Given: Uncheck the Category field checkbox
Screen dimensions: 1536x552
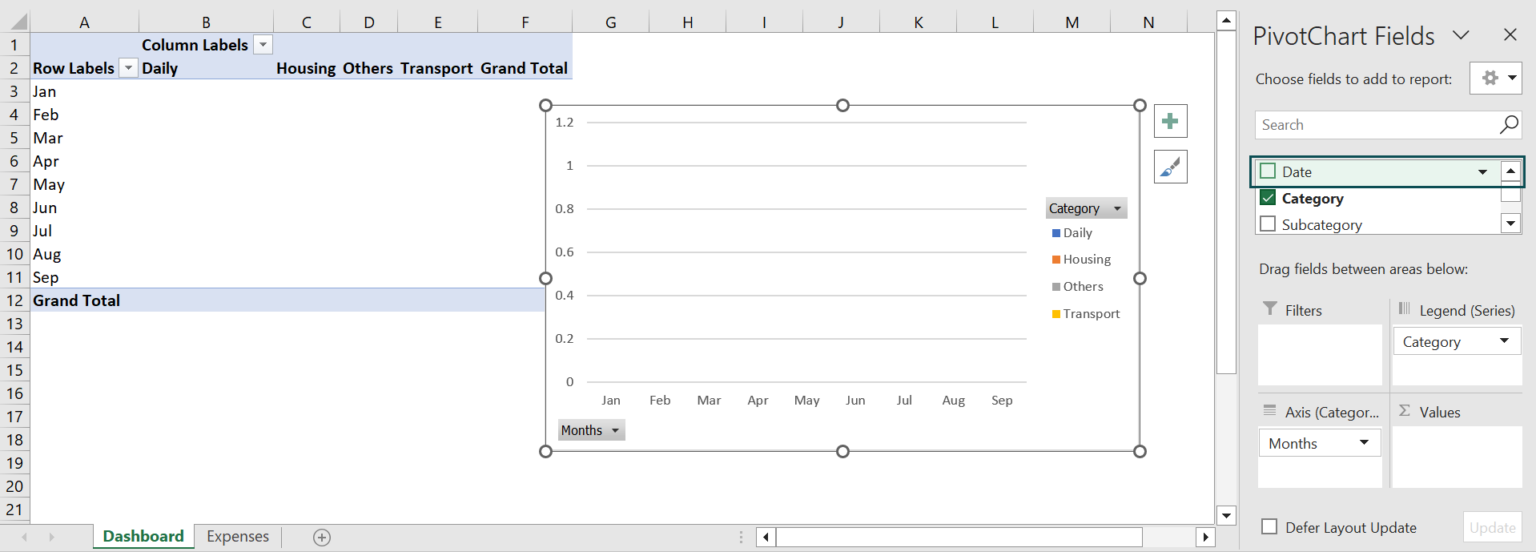Looking at the screenshot, I should [x=1268, y=198].
